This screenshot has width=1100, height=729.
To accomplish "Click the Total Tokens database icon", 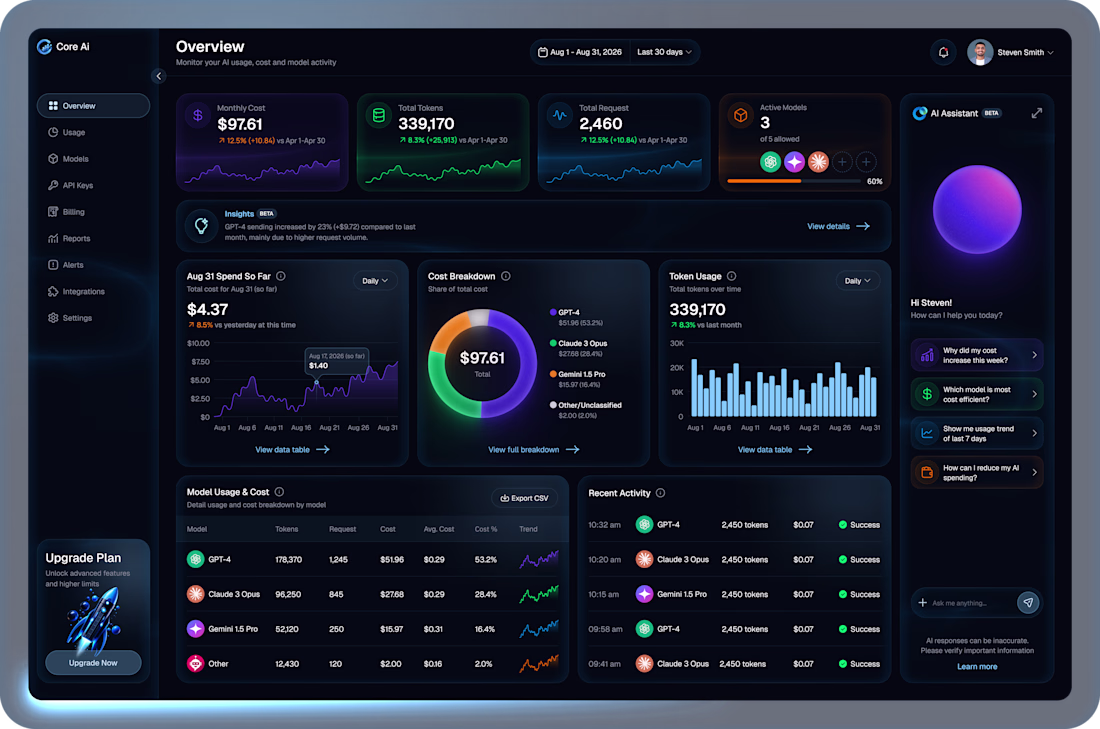I will click(x=379, y=115).
